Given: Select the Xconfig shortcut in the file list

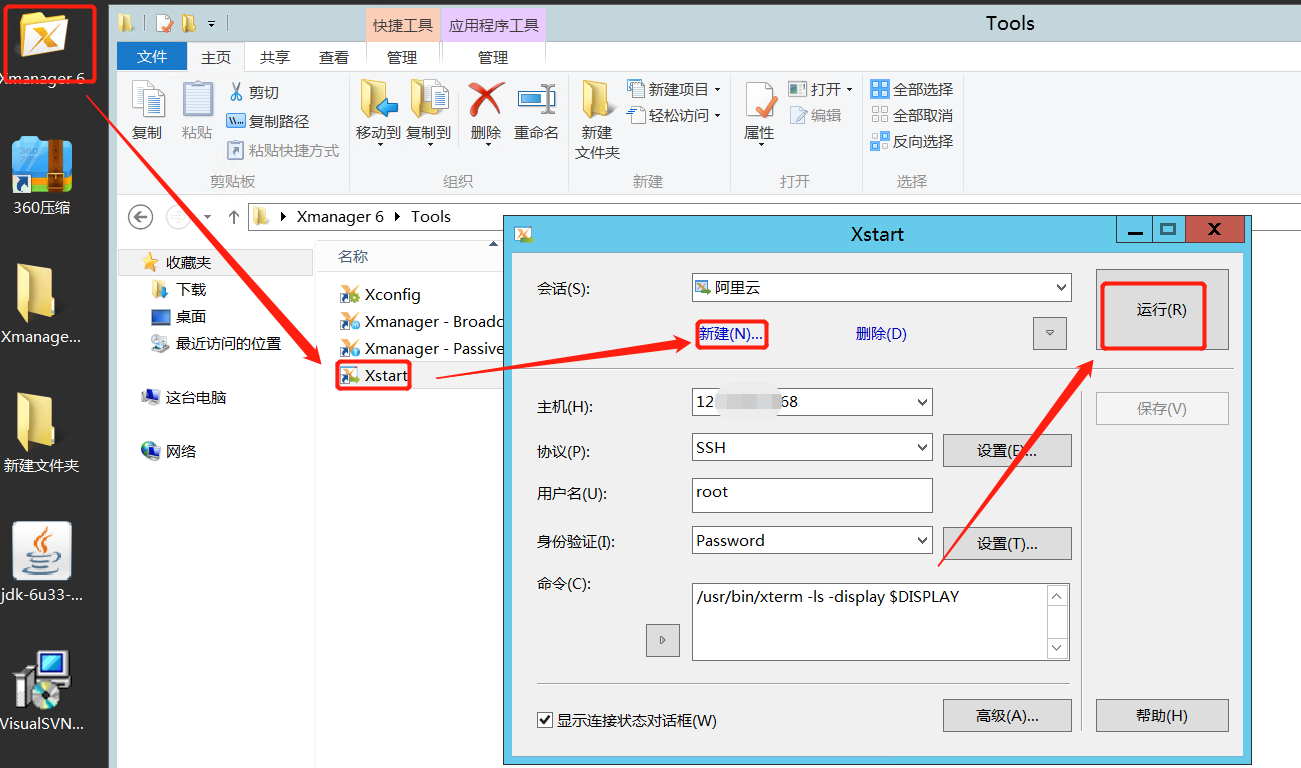Looking at the screenshot, I should coord(380,294).
